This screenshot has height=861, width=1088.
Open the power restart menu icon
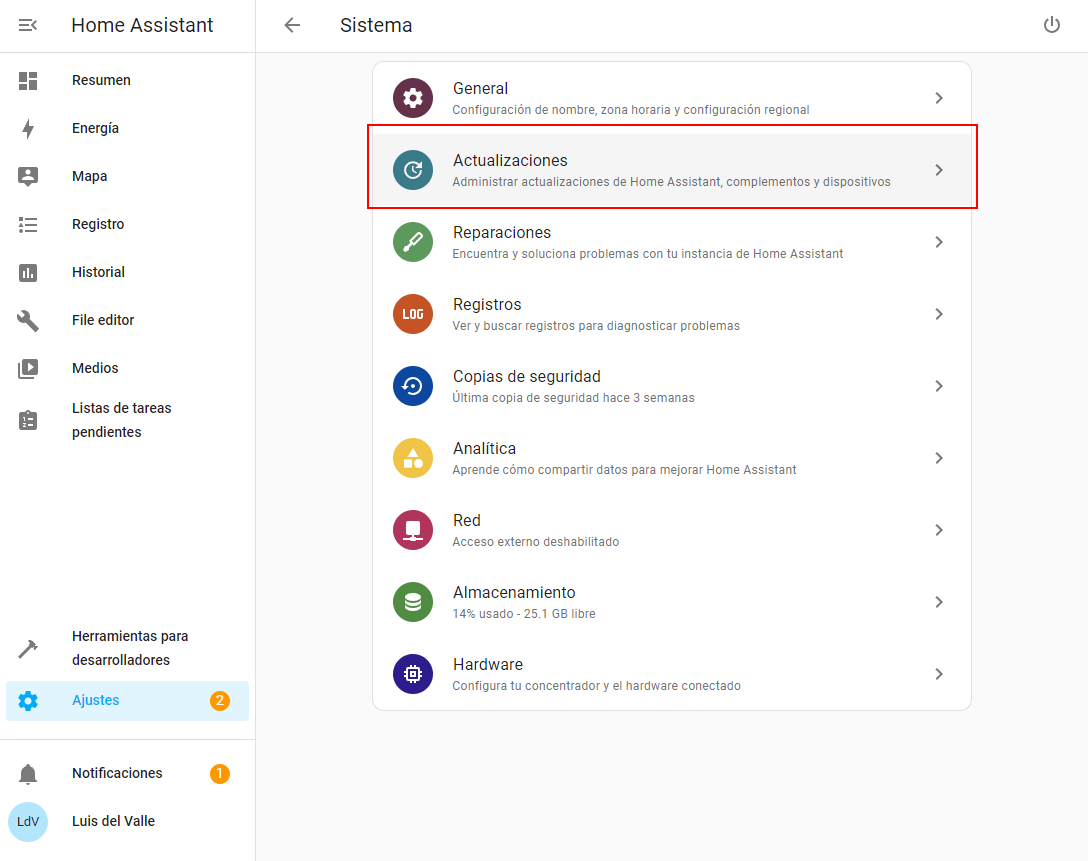click(1051, 26)
